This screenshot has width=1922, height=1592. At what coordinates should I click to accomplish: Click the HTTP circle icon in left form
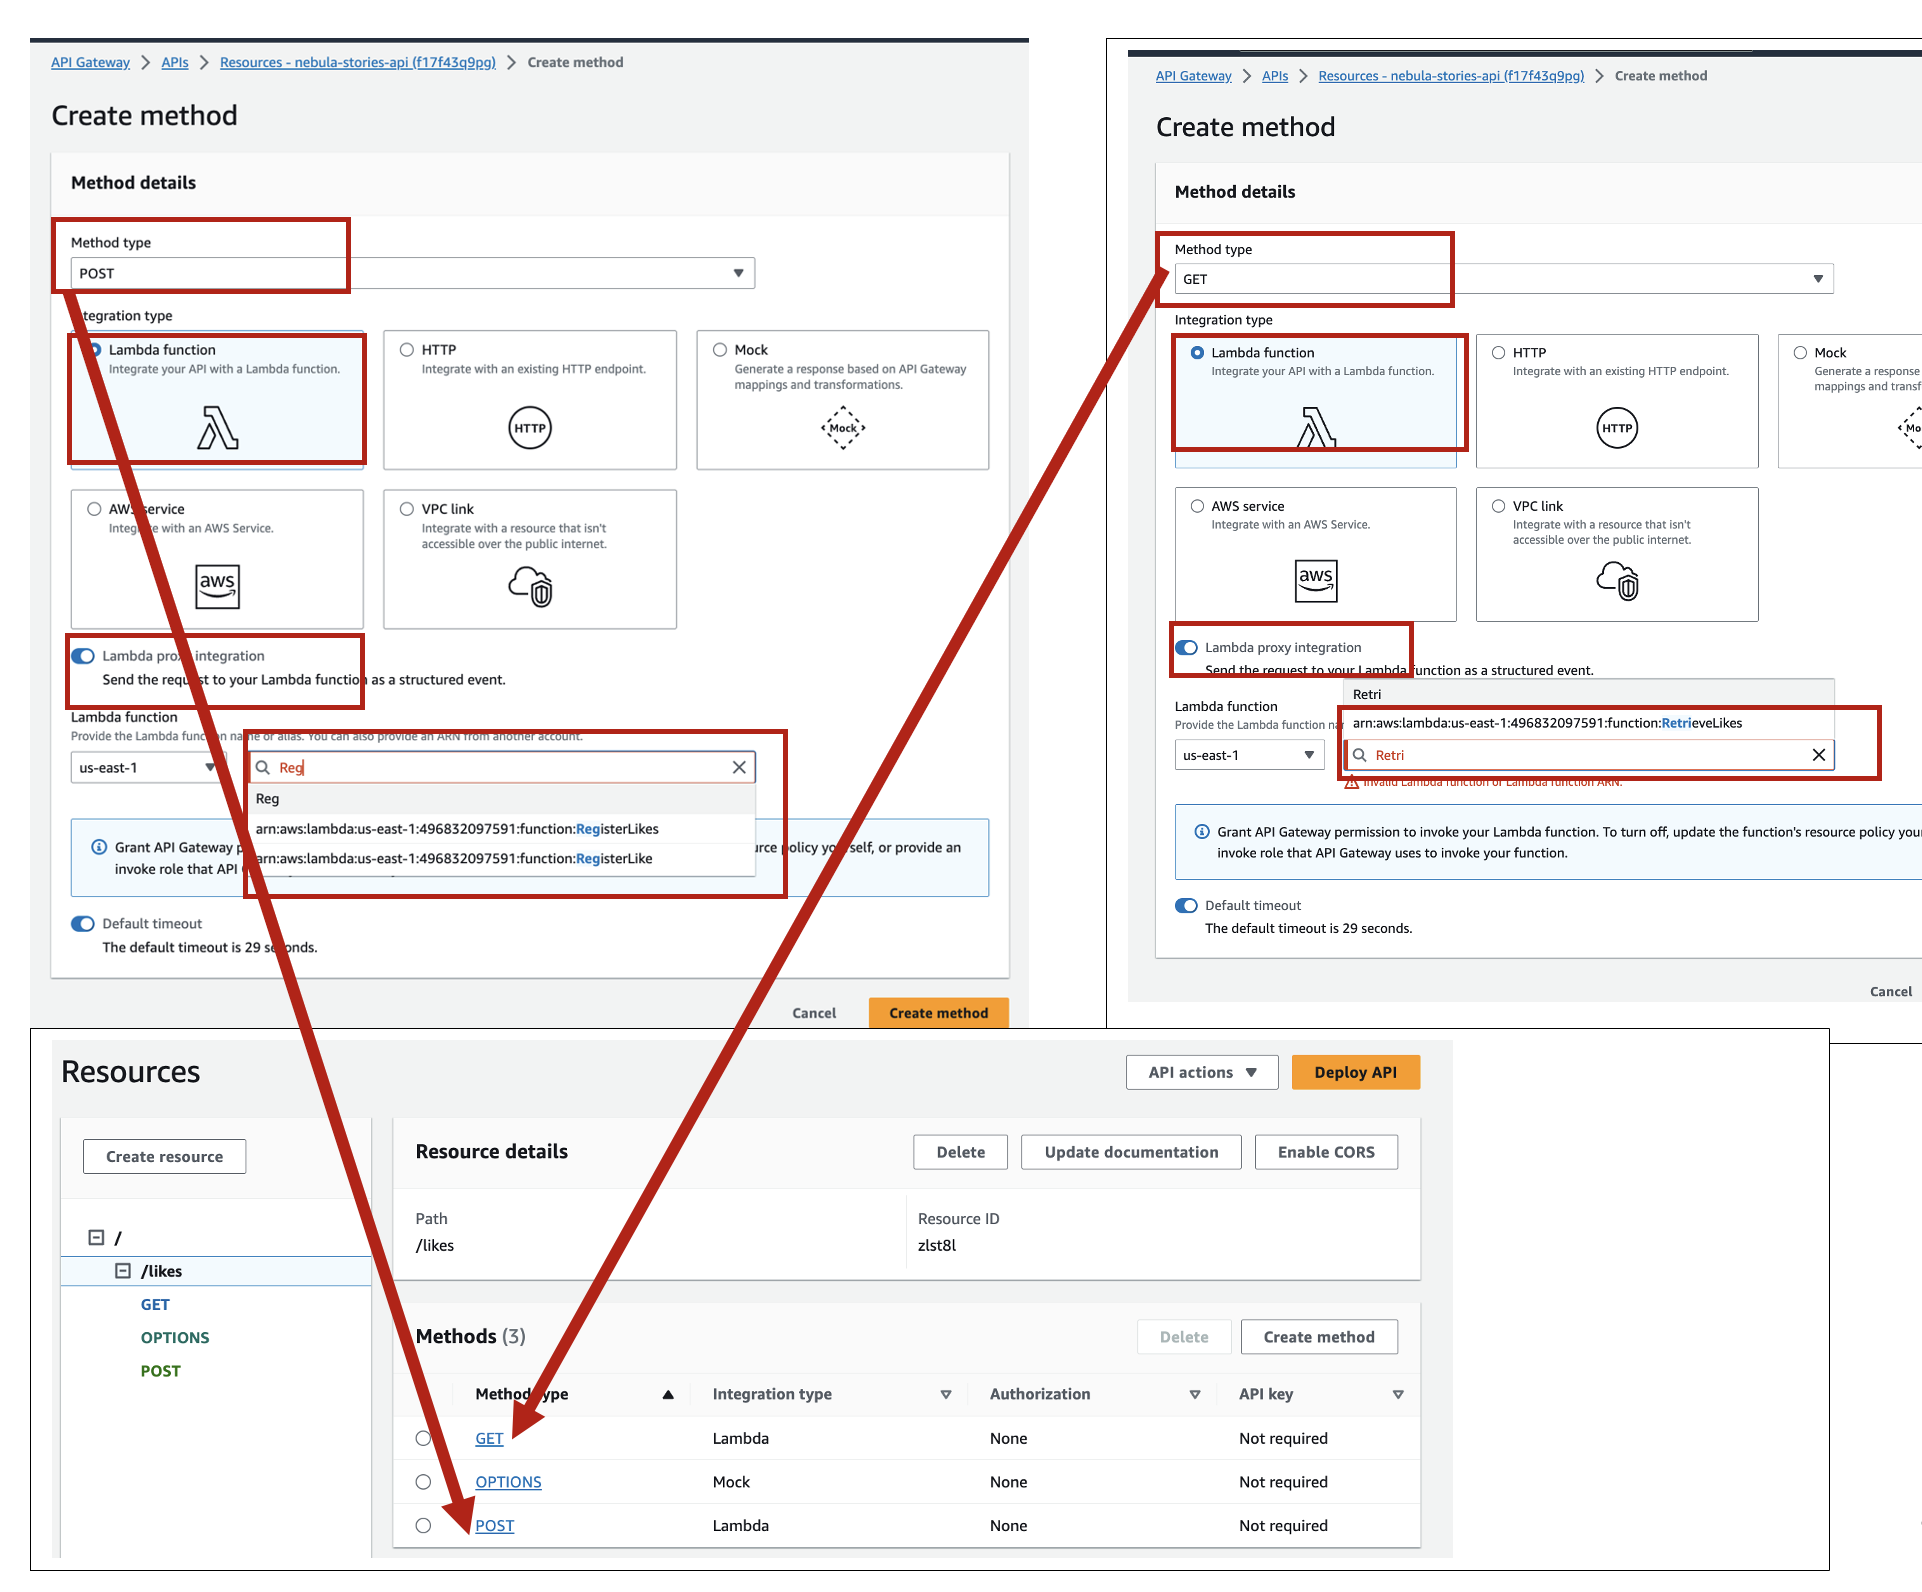(x=530, y=428)
